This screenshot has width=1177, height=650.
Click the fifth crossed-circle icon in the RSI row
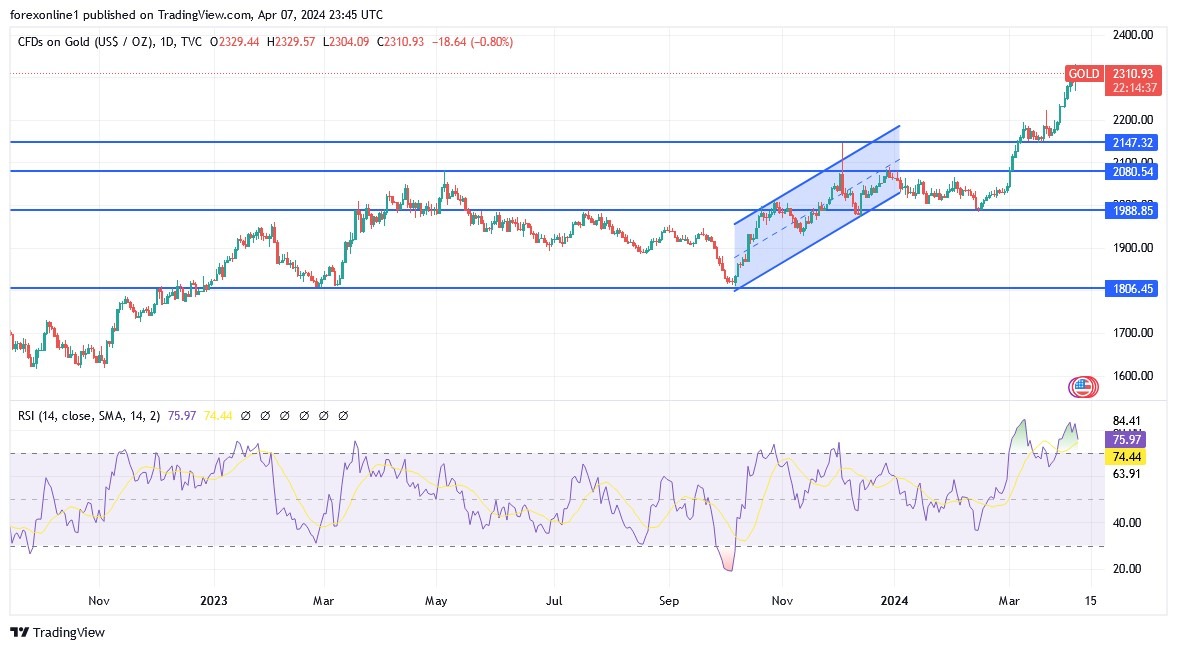[x=322, y=415]
